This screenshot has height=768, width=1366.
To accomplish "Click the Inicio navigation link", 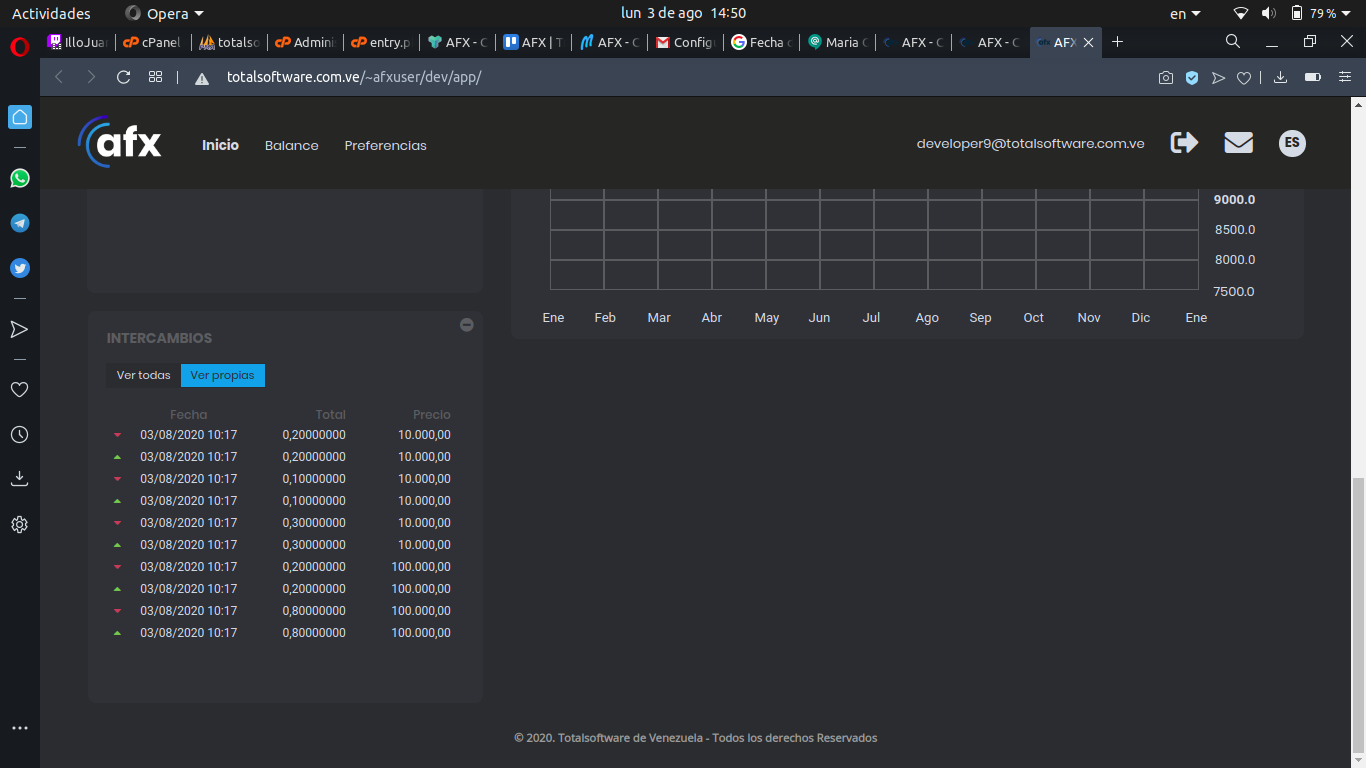I will click(220, 145).
